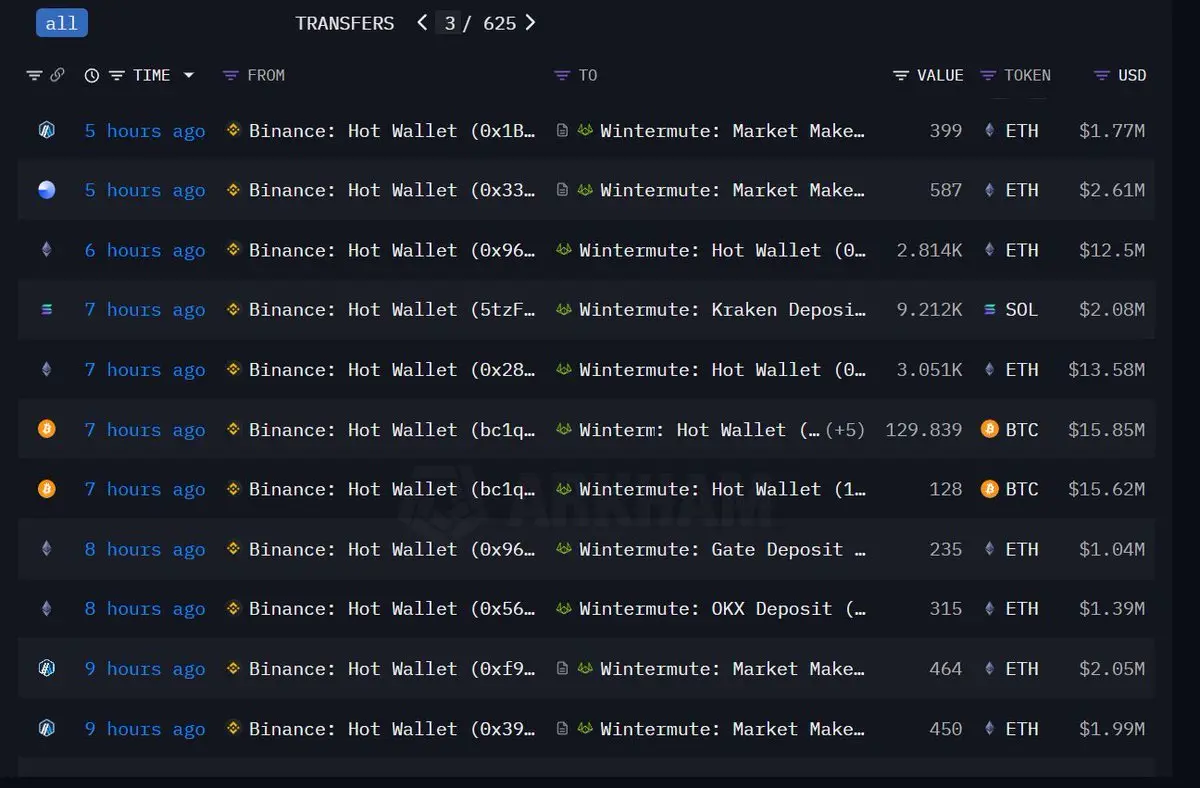Click Ethereum chain icon of 3.051K ETH row
The image size is (1200, 788).
(46, 369)
